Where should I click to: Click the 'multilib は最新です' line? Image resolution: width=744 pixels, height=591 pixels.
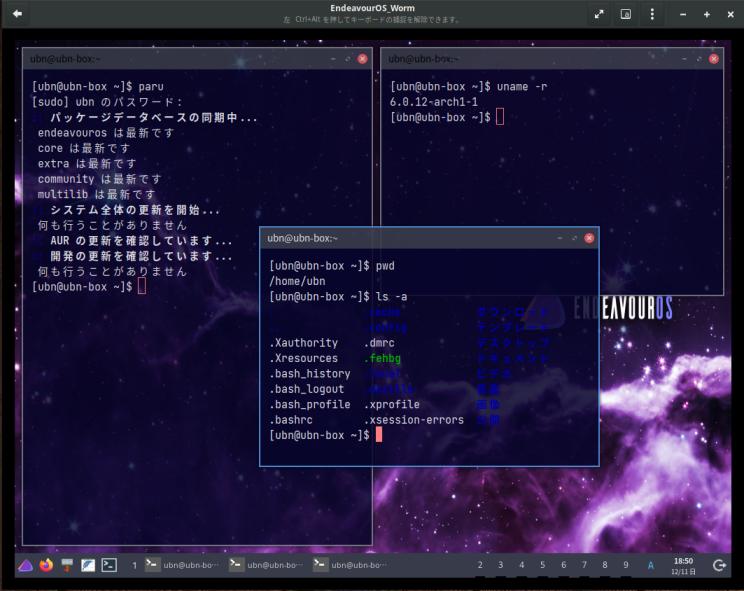coord(96,194)
